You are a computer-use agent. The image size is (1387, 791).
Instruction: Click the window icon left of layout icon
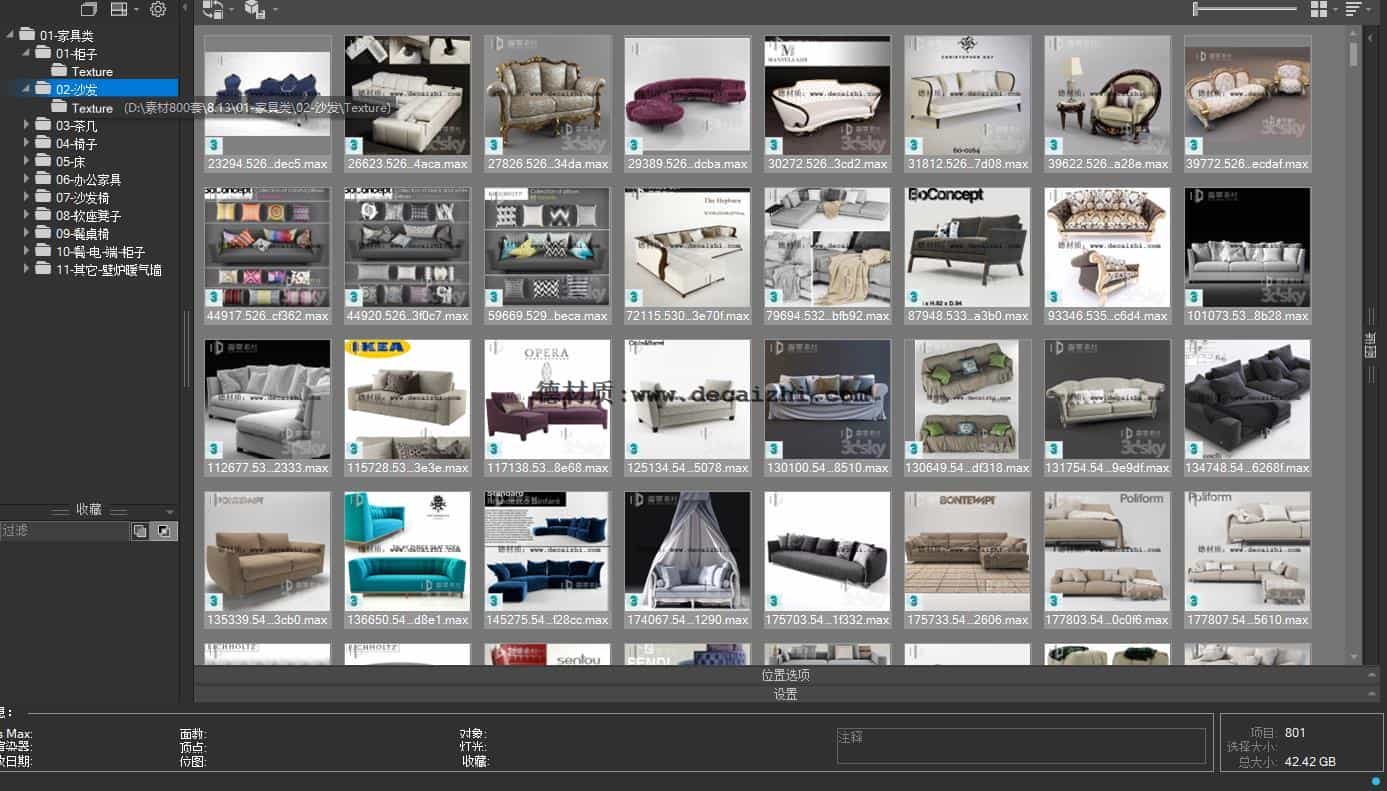pos(89,10)
